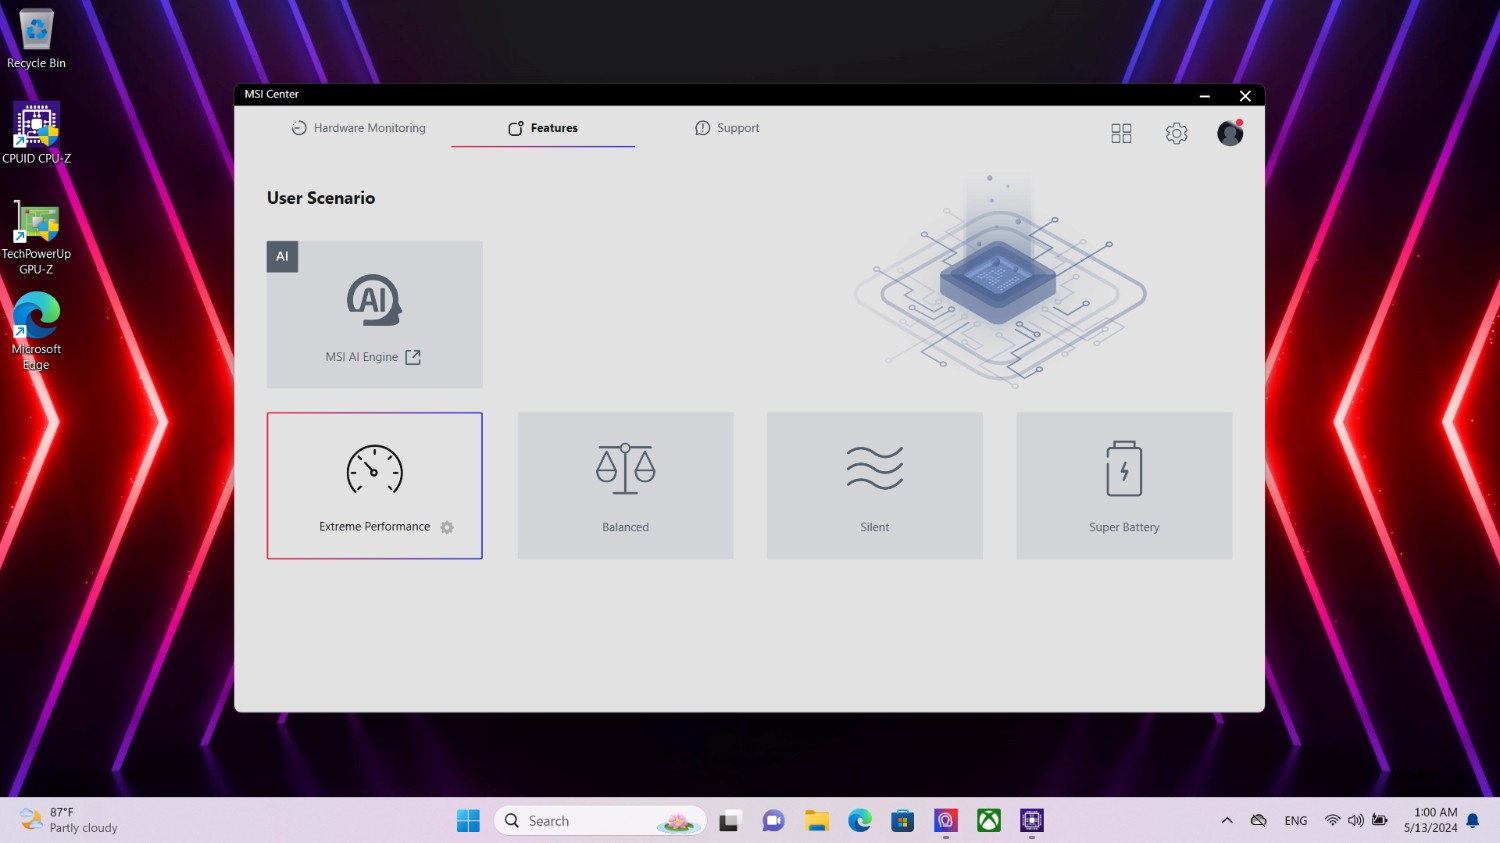Click the cloud sync tray icon
1500x843 pixels.
[x=1259, y=821]
